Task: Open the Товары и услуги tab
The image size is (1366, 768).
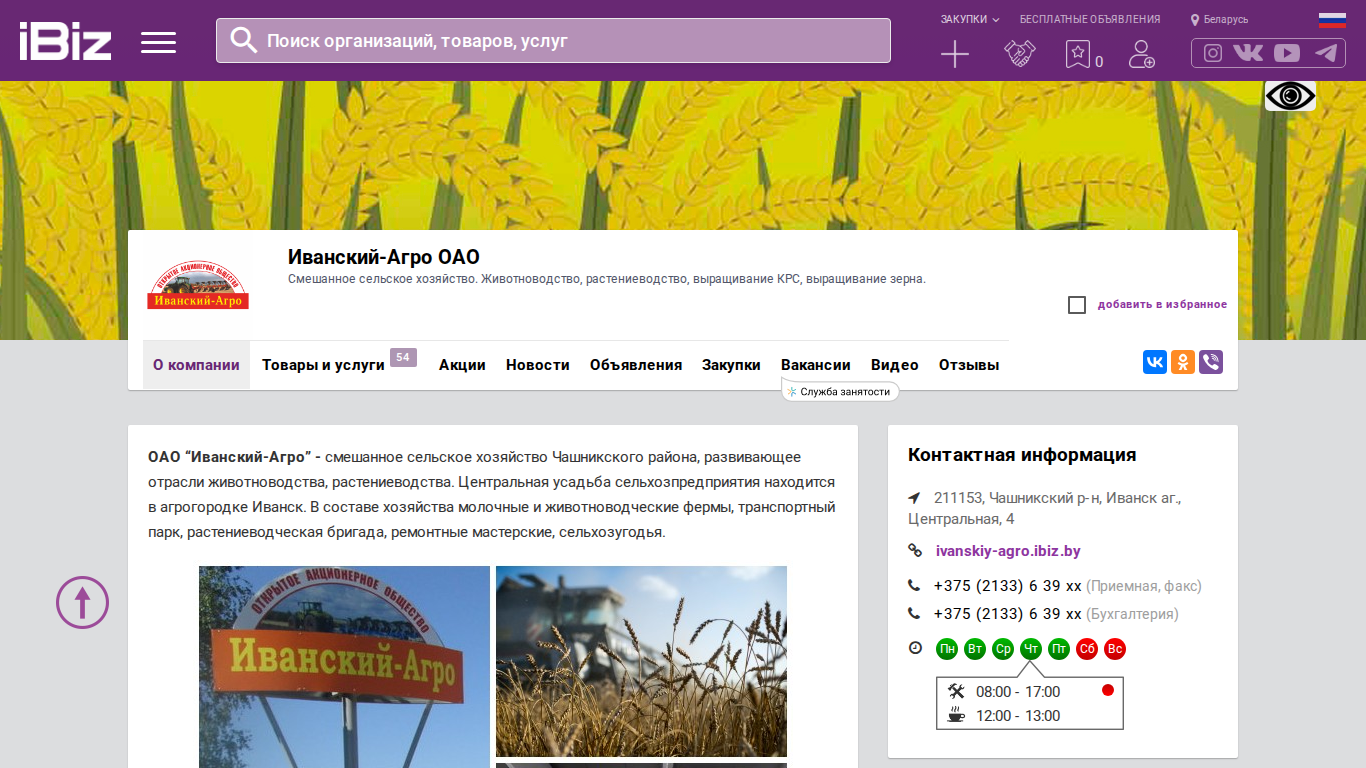Action: click(x=323, y=365)
